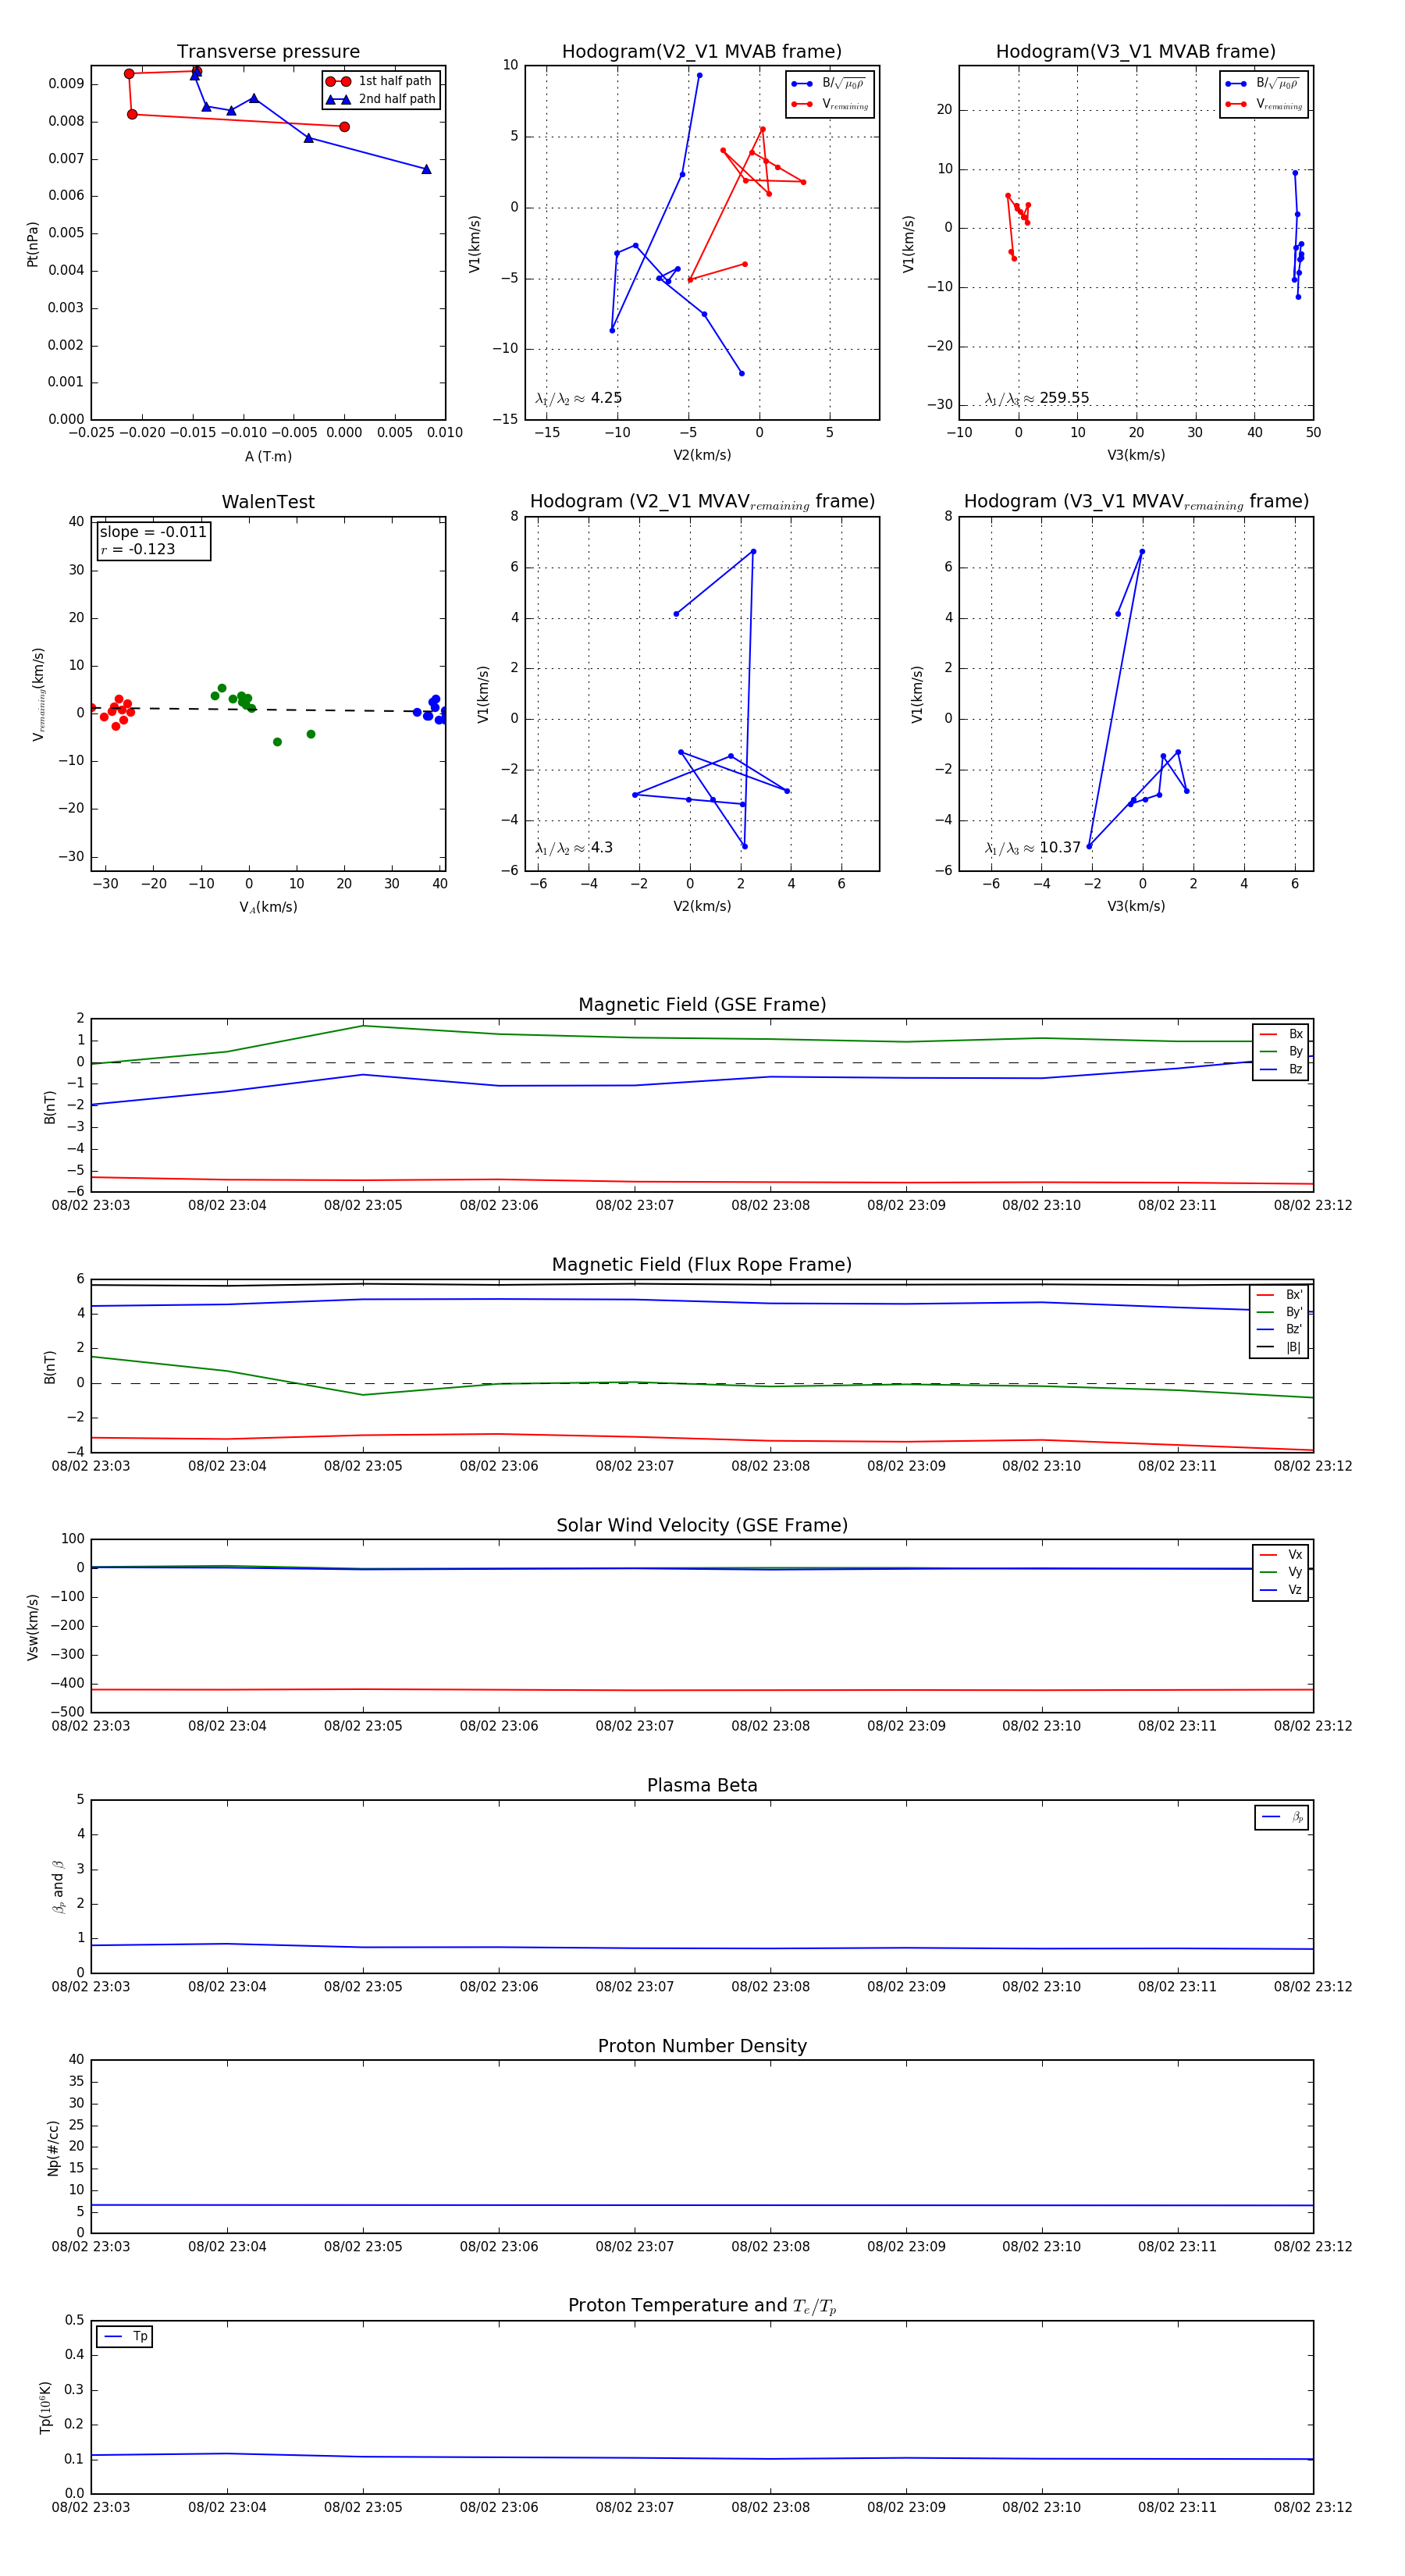Click the "Np(#/cc)" y-axis label
Image resolution: width=1405 pixels, height=2576 pixels.
[x=53, y=2148]
